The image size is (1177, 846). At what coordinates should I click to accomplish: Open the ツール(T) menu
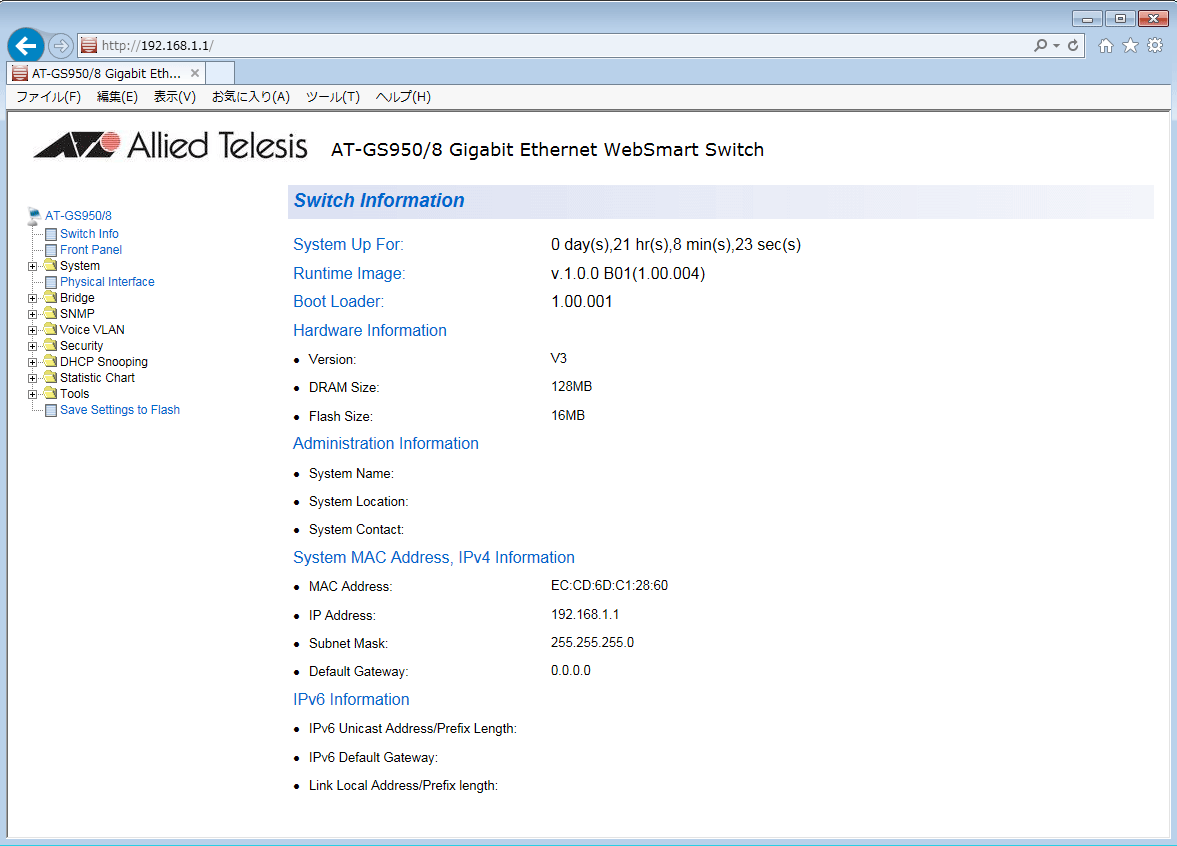coord(332,97)
